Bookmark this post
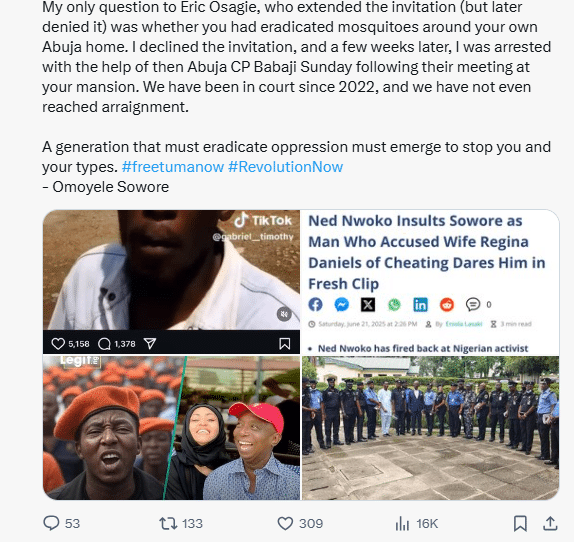Image resolution: width=574 pixels, height=542 pixels. click(x=520, y=523)
